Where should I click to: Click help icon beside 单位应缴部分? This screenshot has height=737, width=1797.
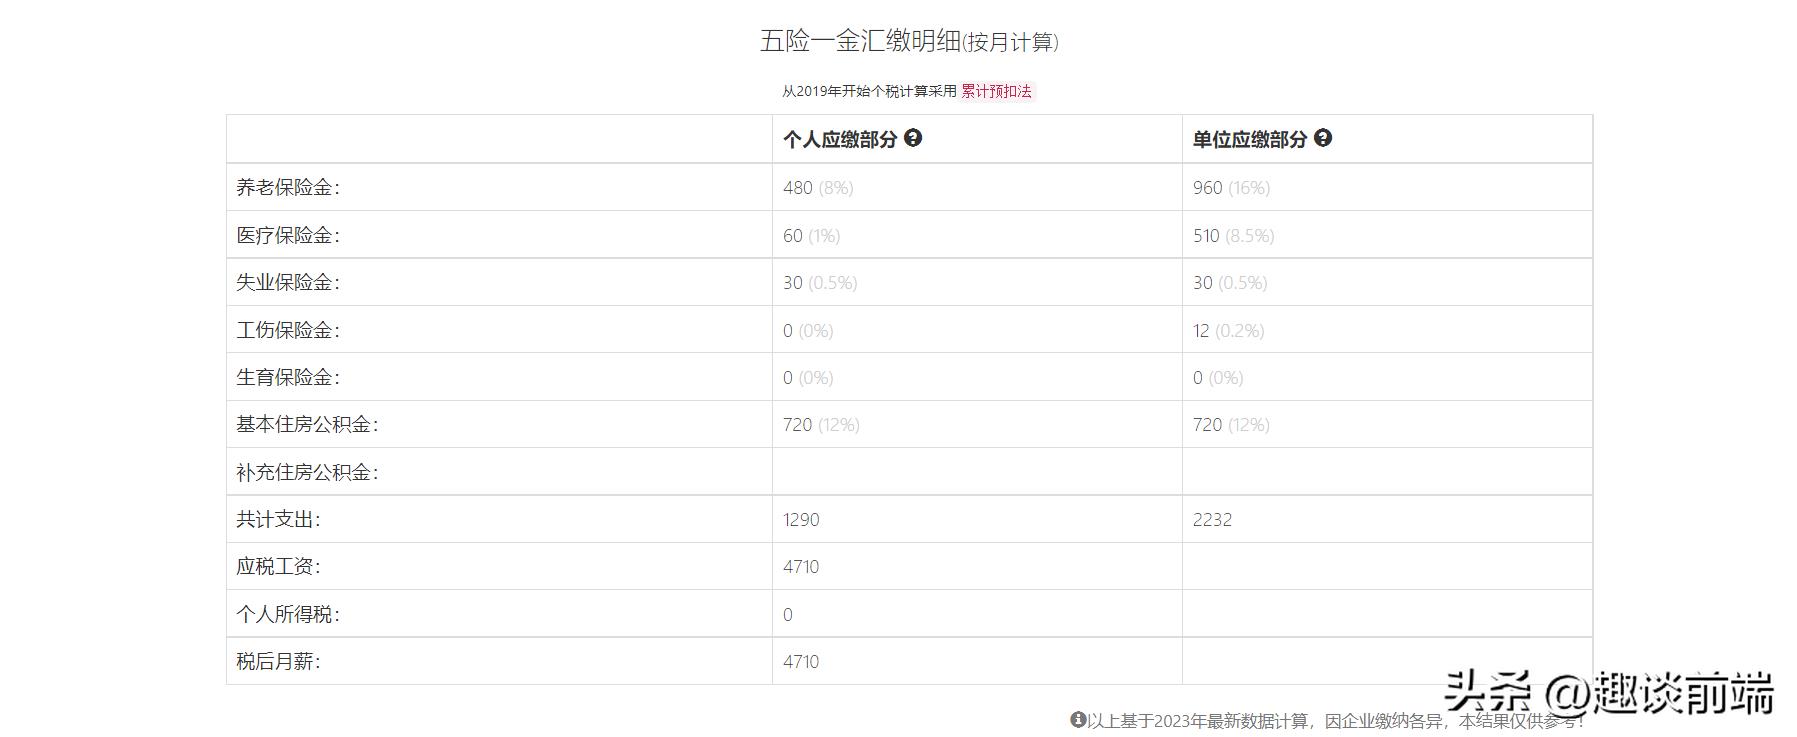click(x=1322, y=138)
